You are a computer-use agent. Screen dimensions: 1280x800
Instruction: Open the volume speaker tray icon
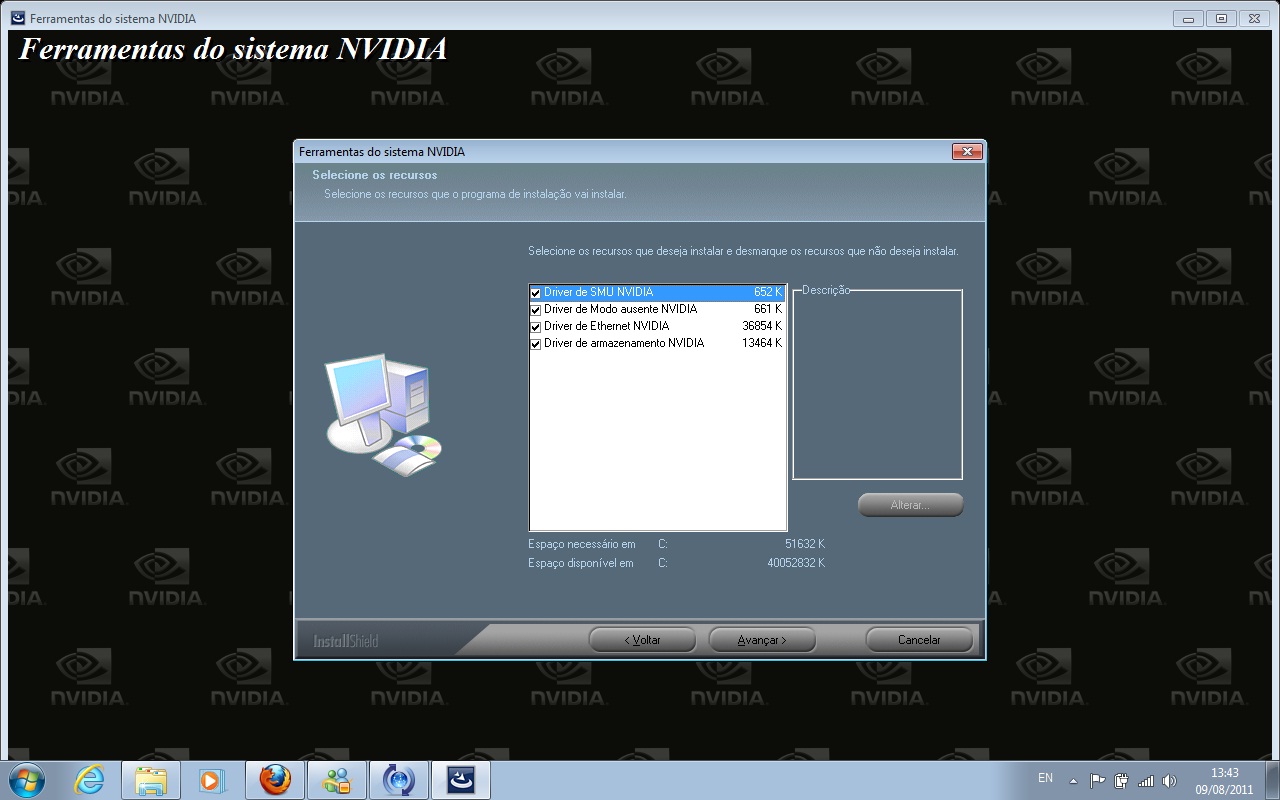point(1170,780)
